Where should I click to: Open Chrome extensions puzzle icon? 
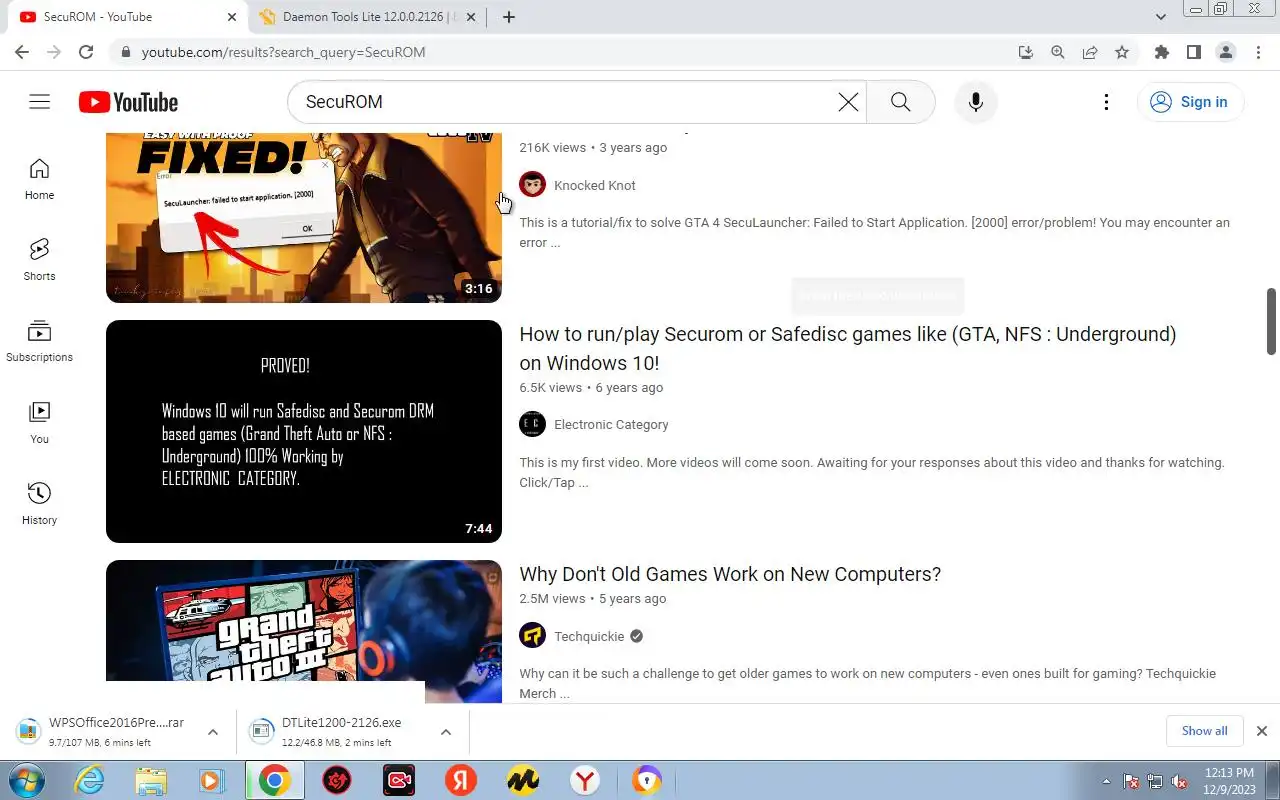1161,52
